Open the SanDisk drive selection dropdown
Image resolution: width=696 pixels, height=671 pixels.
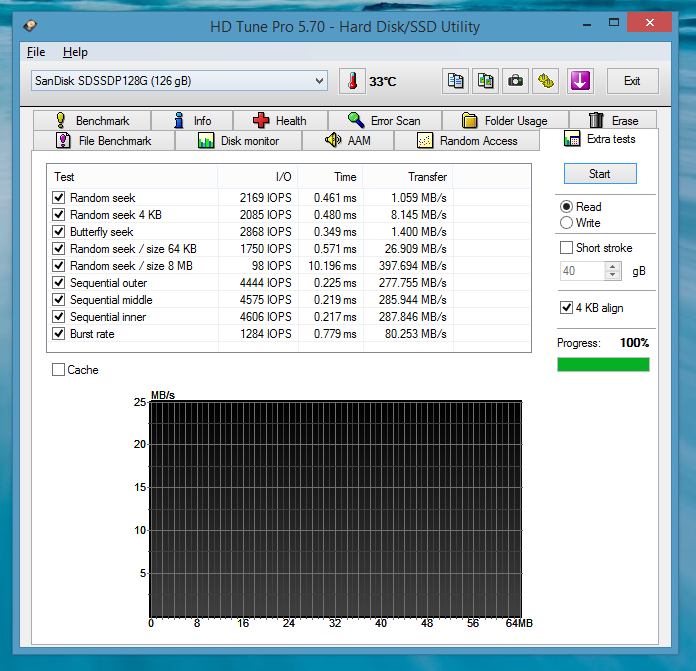179,81
